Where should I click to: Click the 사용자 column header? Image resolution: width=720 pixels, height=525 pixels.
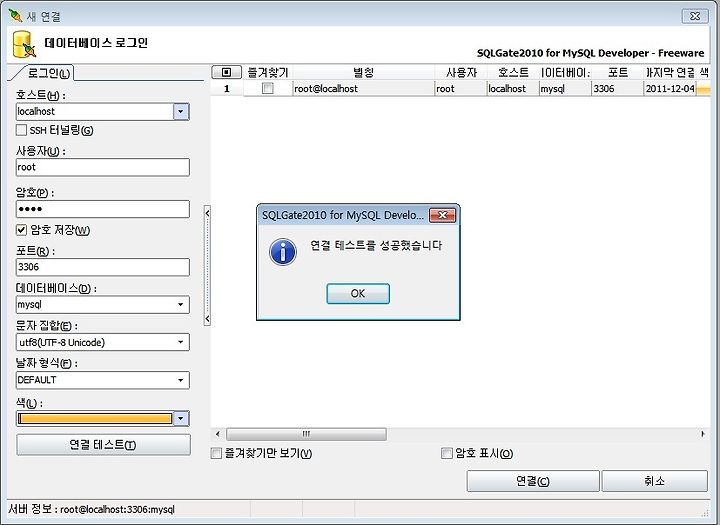tap(461, 72)
